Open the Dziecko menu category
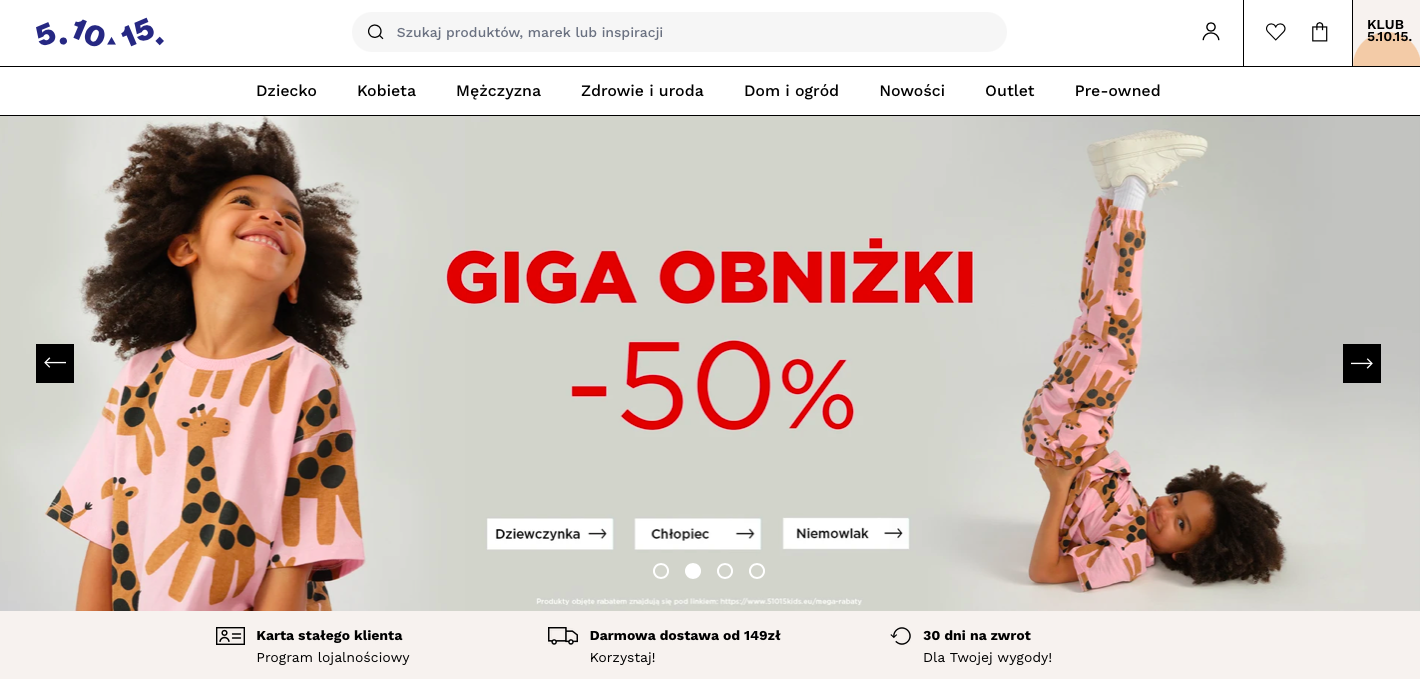The image size is (1420, 686). tap(286, 91)
